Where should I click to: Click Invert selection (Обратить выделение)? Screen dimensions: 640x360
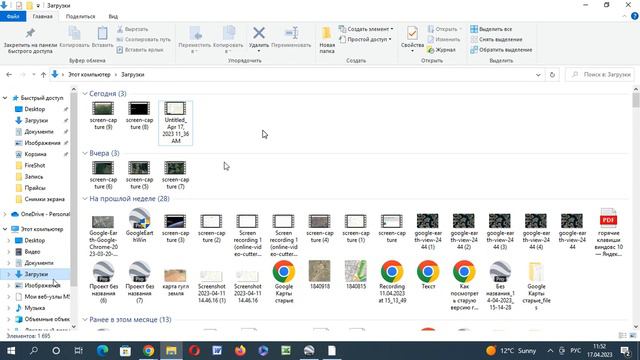click(x=501, y=50)
